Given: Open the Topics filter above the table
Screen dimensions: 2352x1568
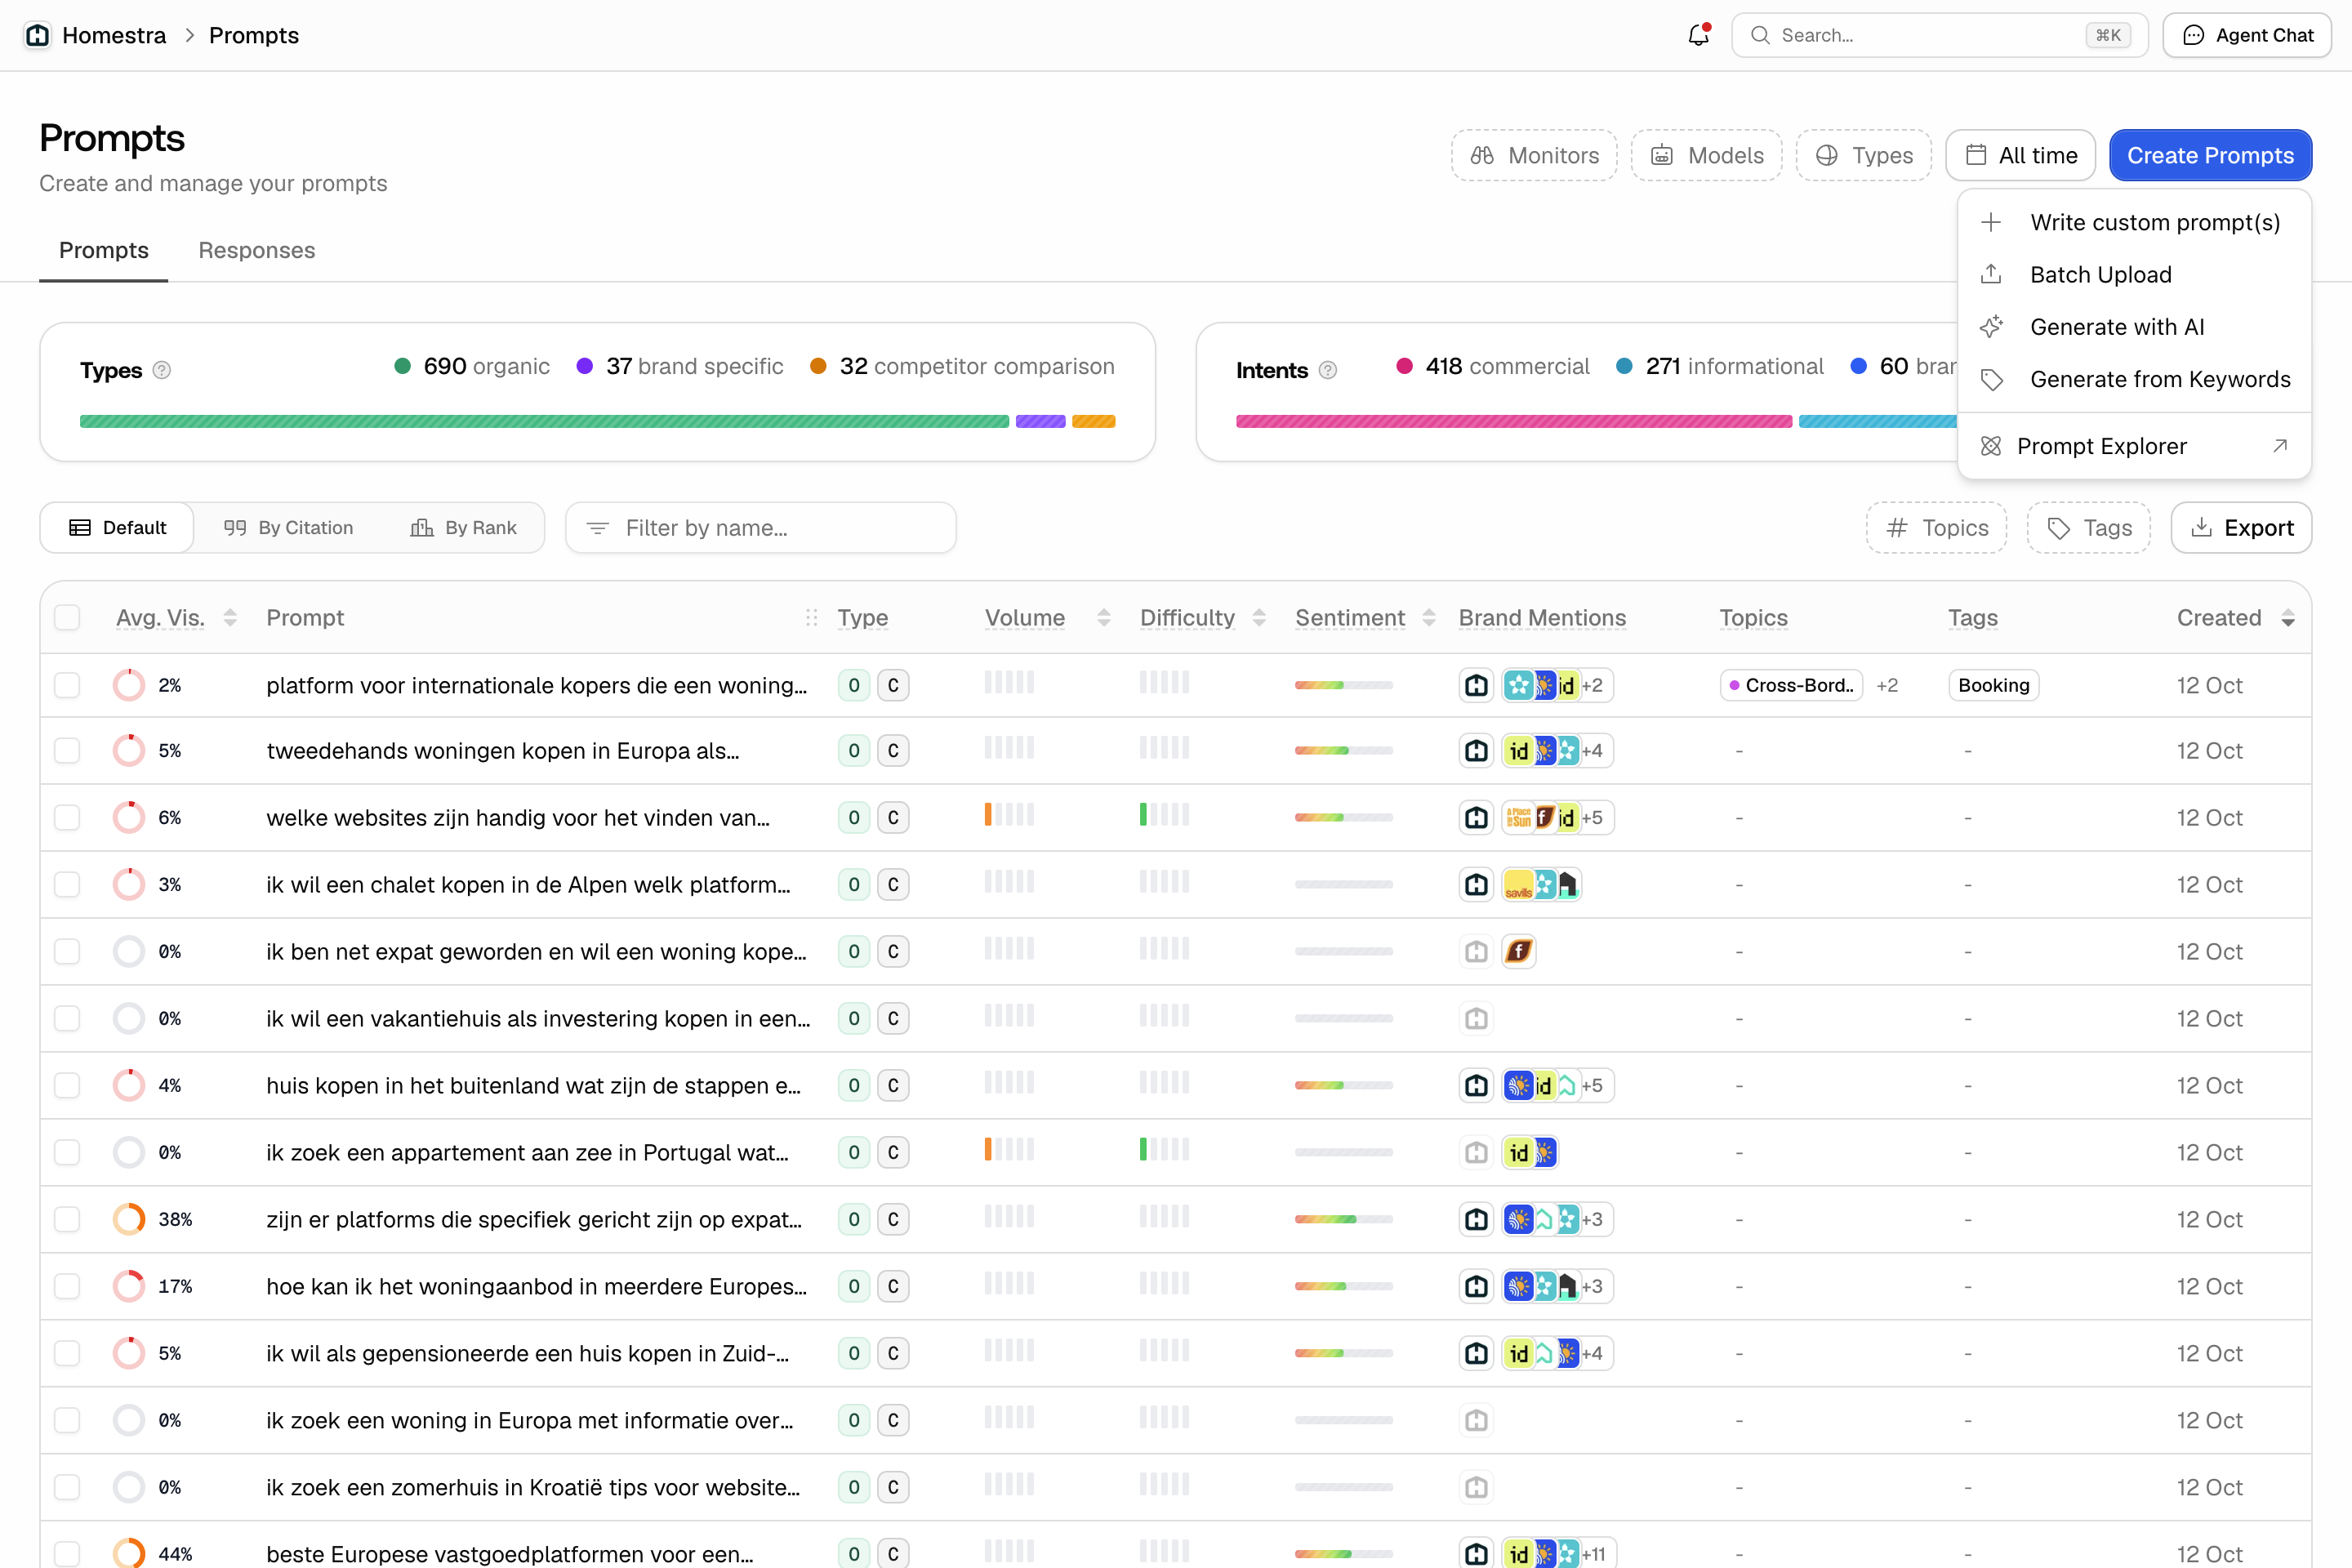Looking at the screenshot, I should point(1936,528).
